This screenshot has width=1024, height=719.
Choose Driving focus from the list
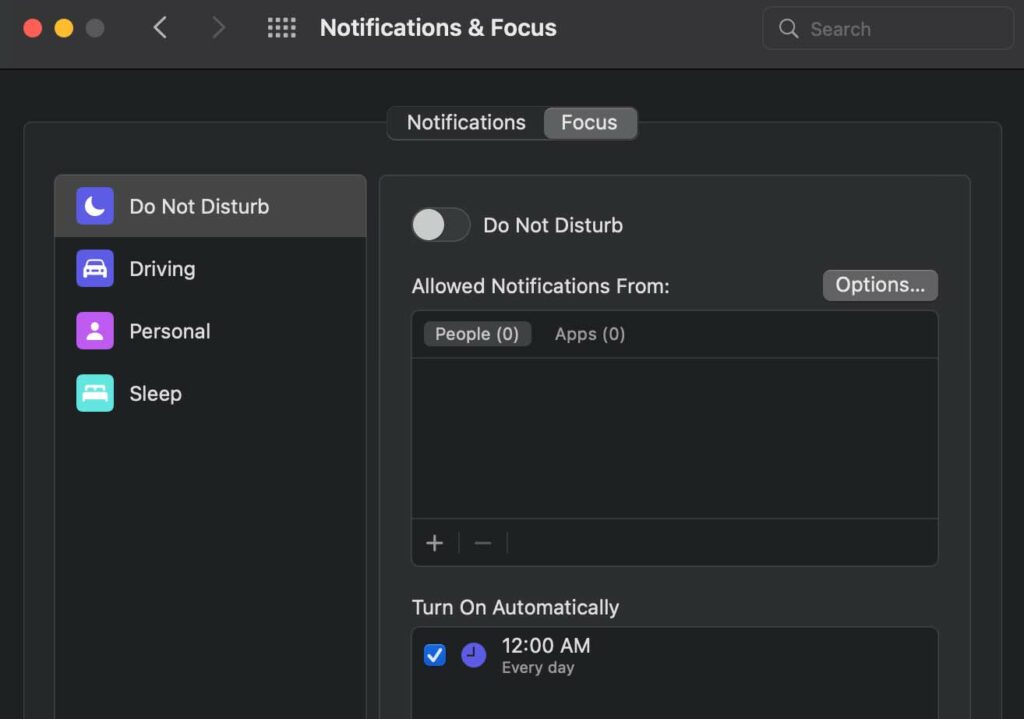(162, 269)
